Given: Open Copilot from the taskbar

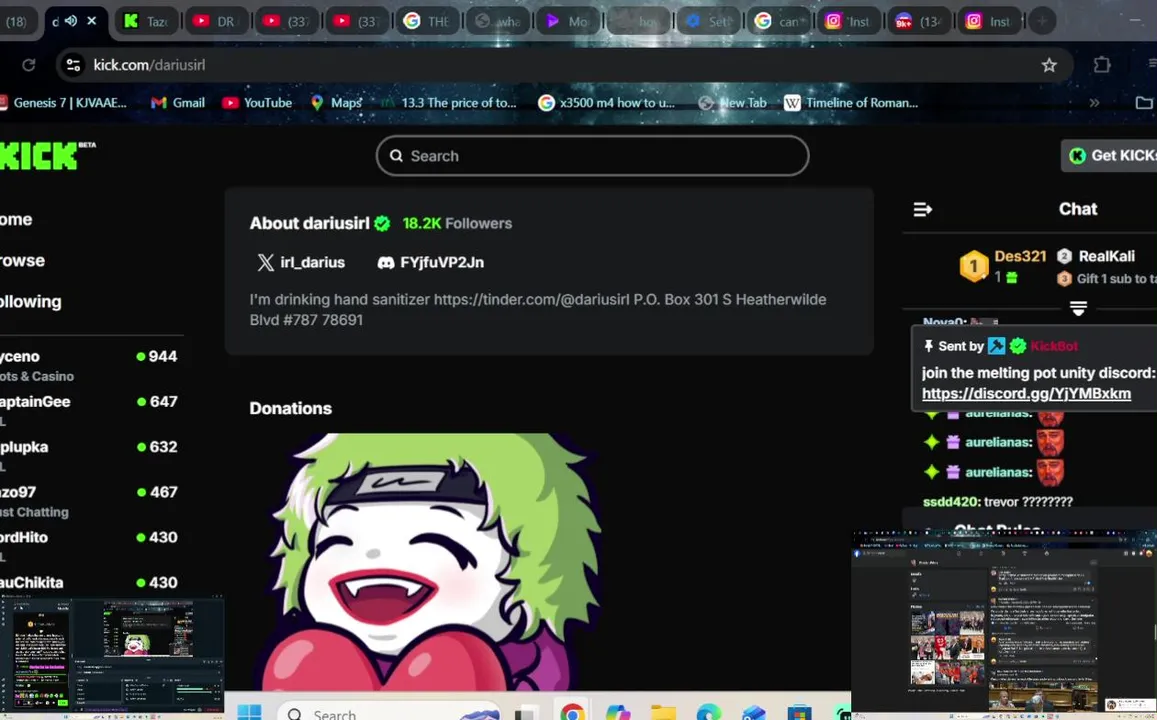Looking at the screenshot, I should (618, 713).
